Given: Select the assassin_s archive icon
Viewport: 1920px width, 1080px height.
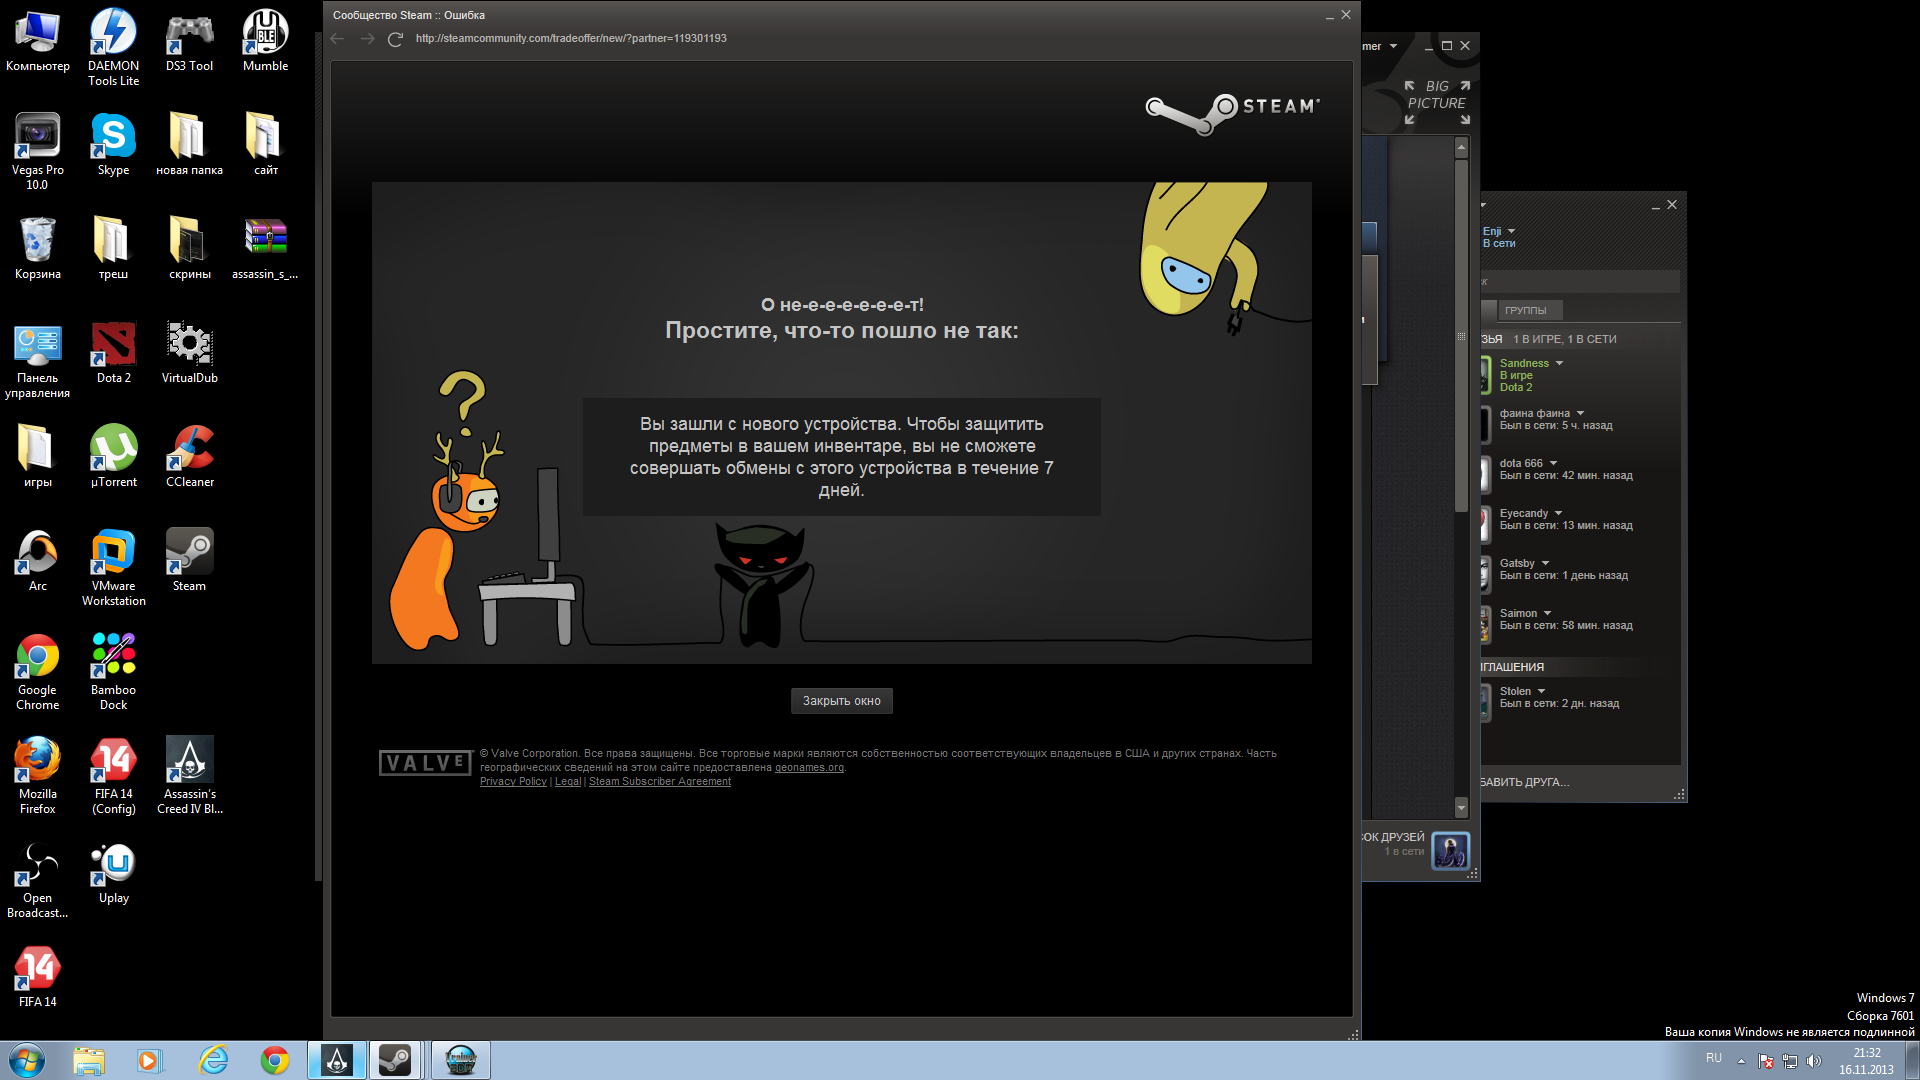Looking at the screenshot, I should (265, 249).
